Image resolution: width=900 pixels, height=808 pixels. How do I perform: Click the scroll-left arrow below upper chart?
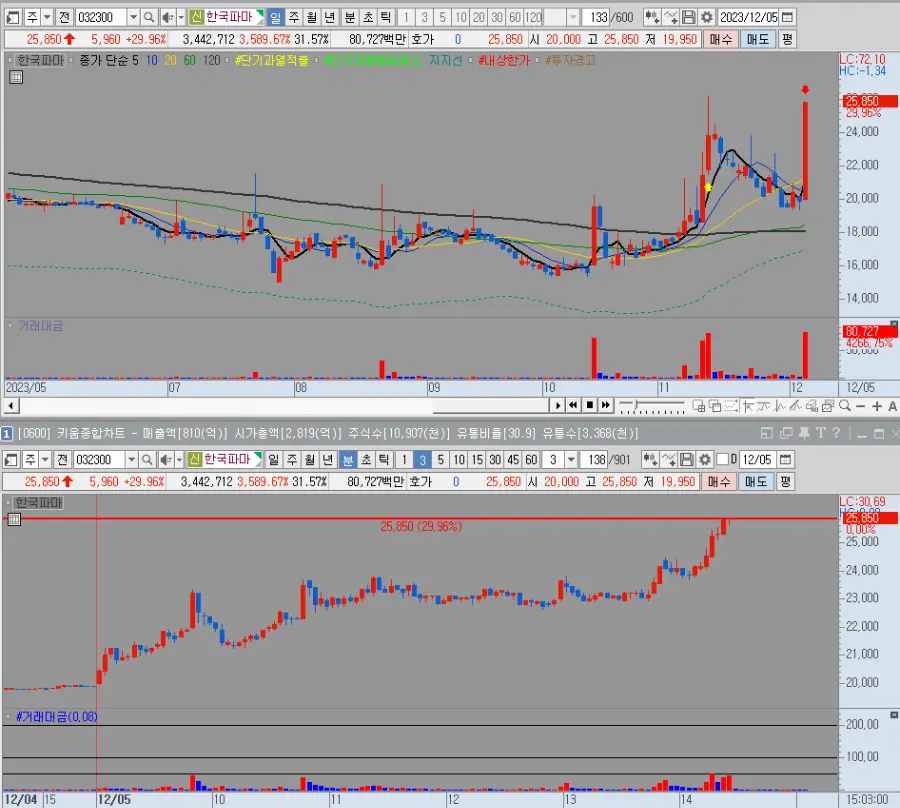pos(11,406)
